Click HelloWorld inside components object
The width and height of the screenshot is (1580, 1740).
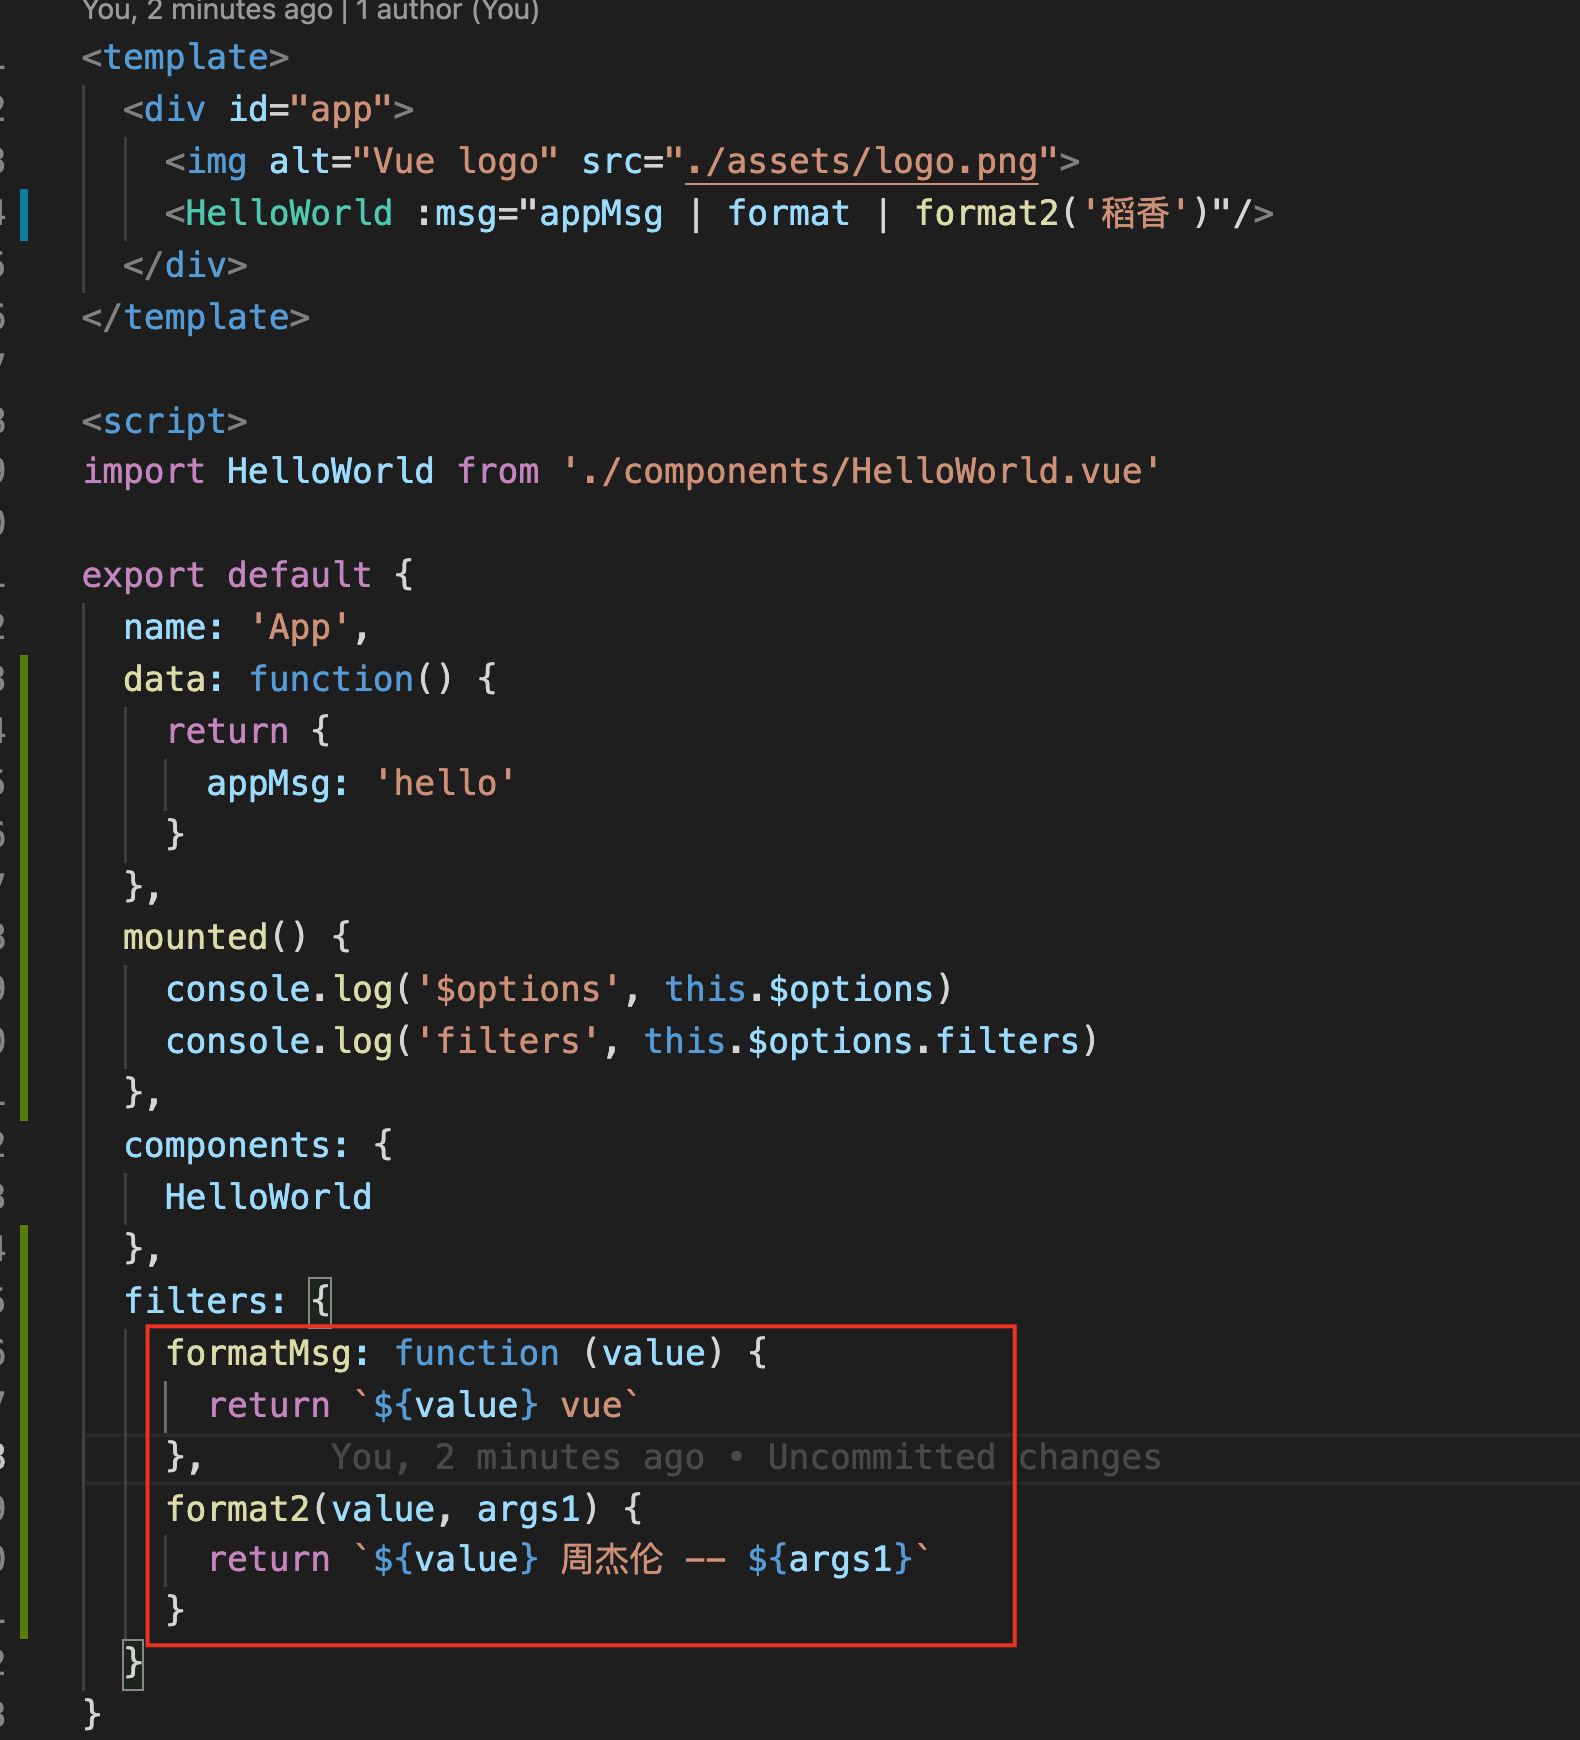pos(268,1197)
